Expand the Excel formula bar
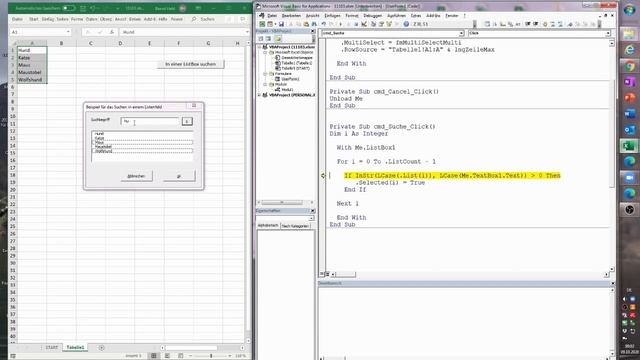The width and height of the screenshot is (640, 360). pos(247,32)
